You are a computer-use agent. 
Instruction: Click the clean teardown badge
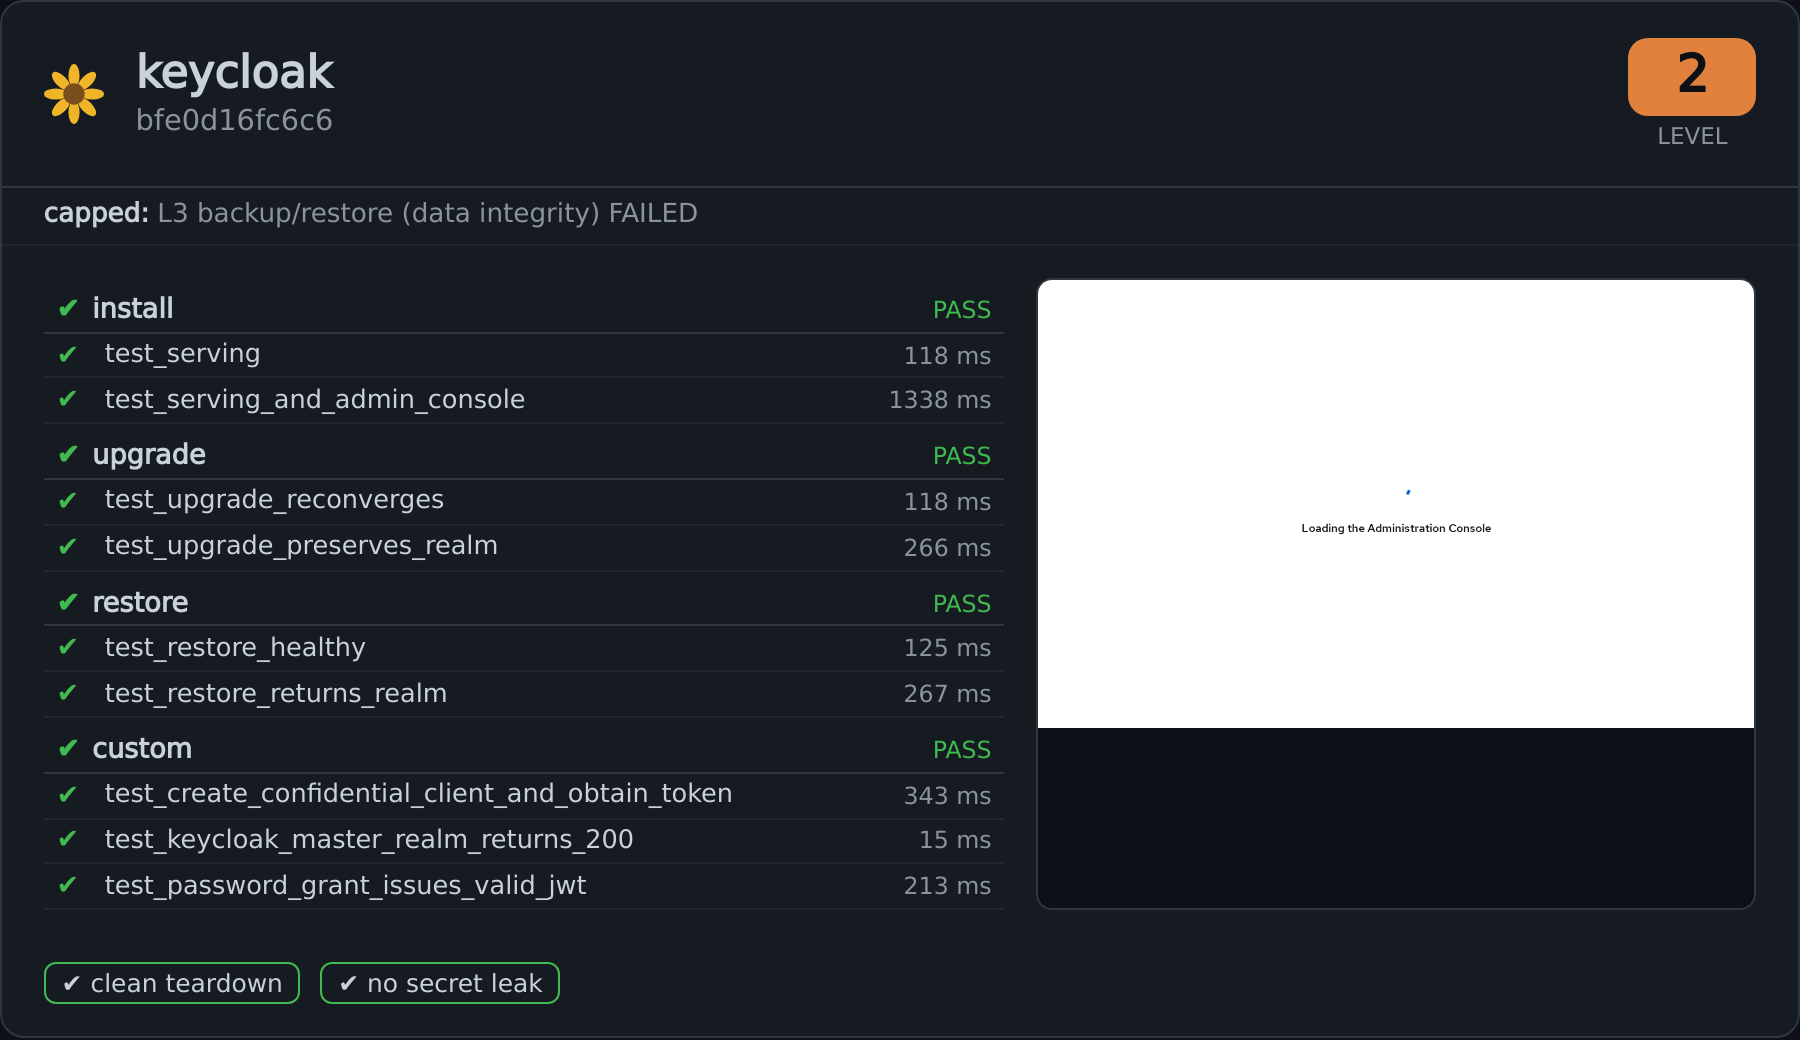pyautogui.click(x=172, y=983)
